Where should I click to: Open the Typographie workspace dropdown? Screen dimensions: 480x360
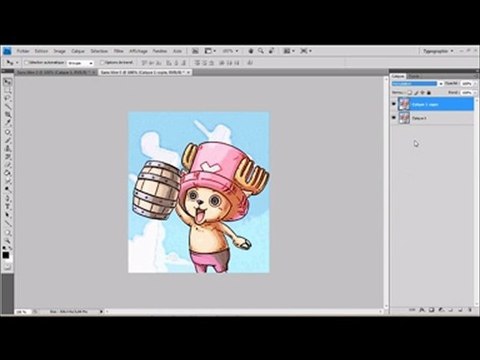(x=438, y=51)
